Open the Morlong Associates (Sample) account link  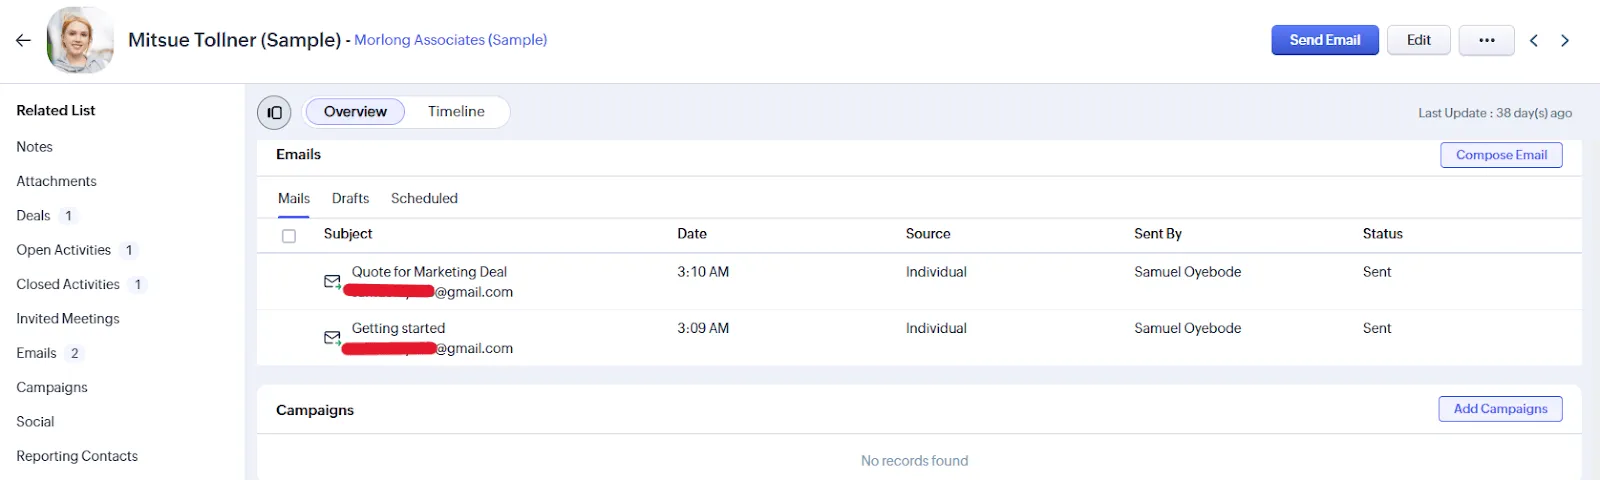click(x=450, y=40)
